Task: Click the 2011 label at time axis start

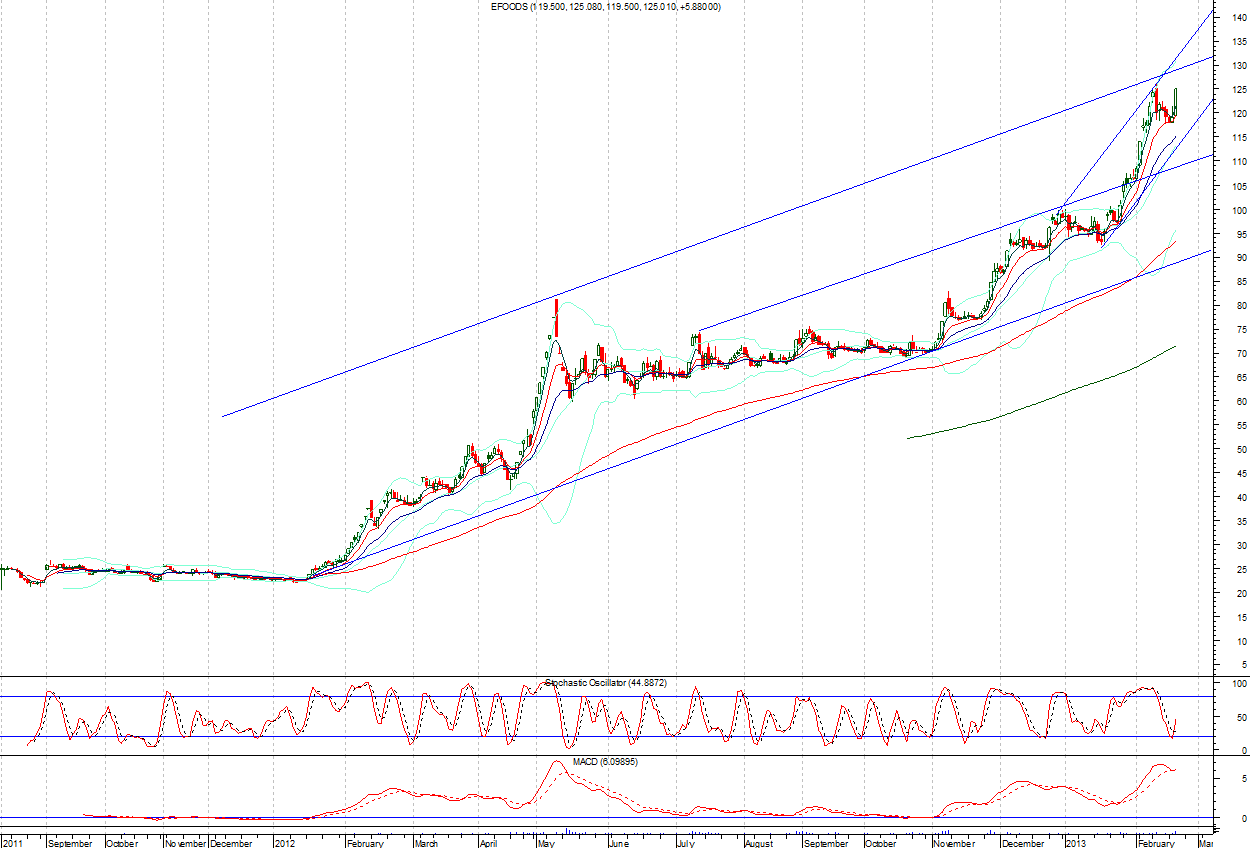Action: pos(14,842)
